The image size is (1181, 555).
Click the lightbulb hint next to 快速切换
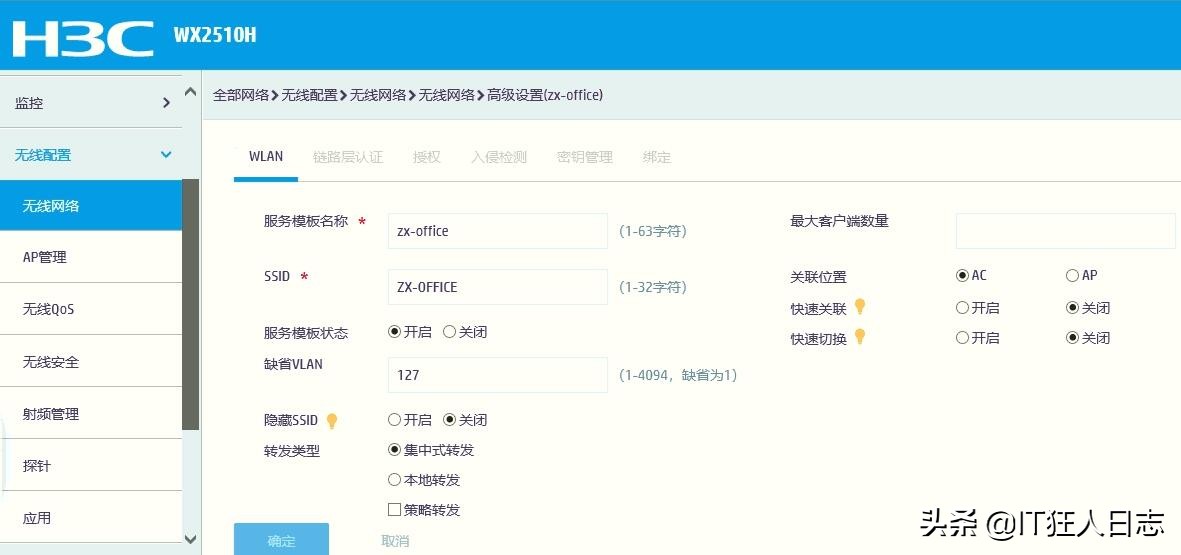[x=859, y=337]
